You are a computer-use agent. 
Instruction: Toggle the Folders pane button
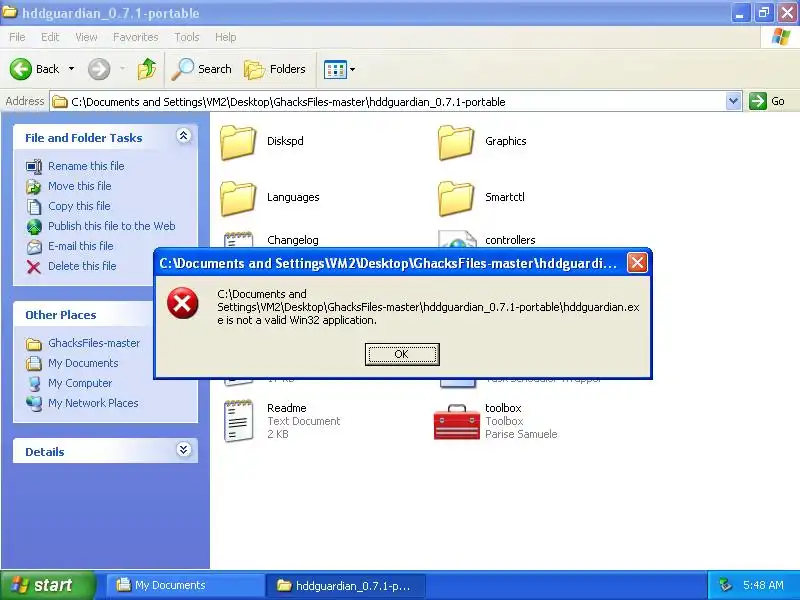(x=274, y=69)
